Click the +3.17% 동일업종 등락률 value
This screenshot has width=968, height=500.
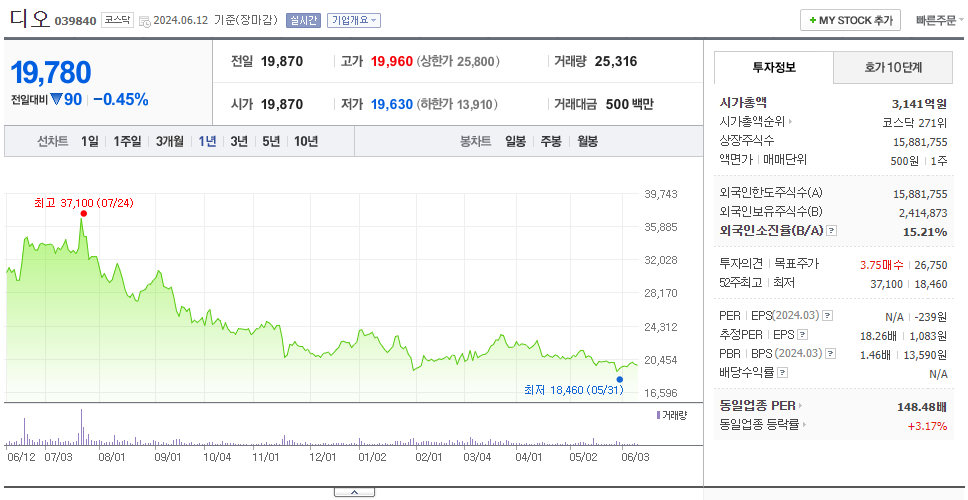click(927, 426)
